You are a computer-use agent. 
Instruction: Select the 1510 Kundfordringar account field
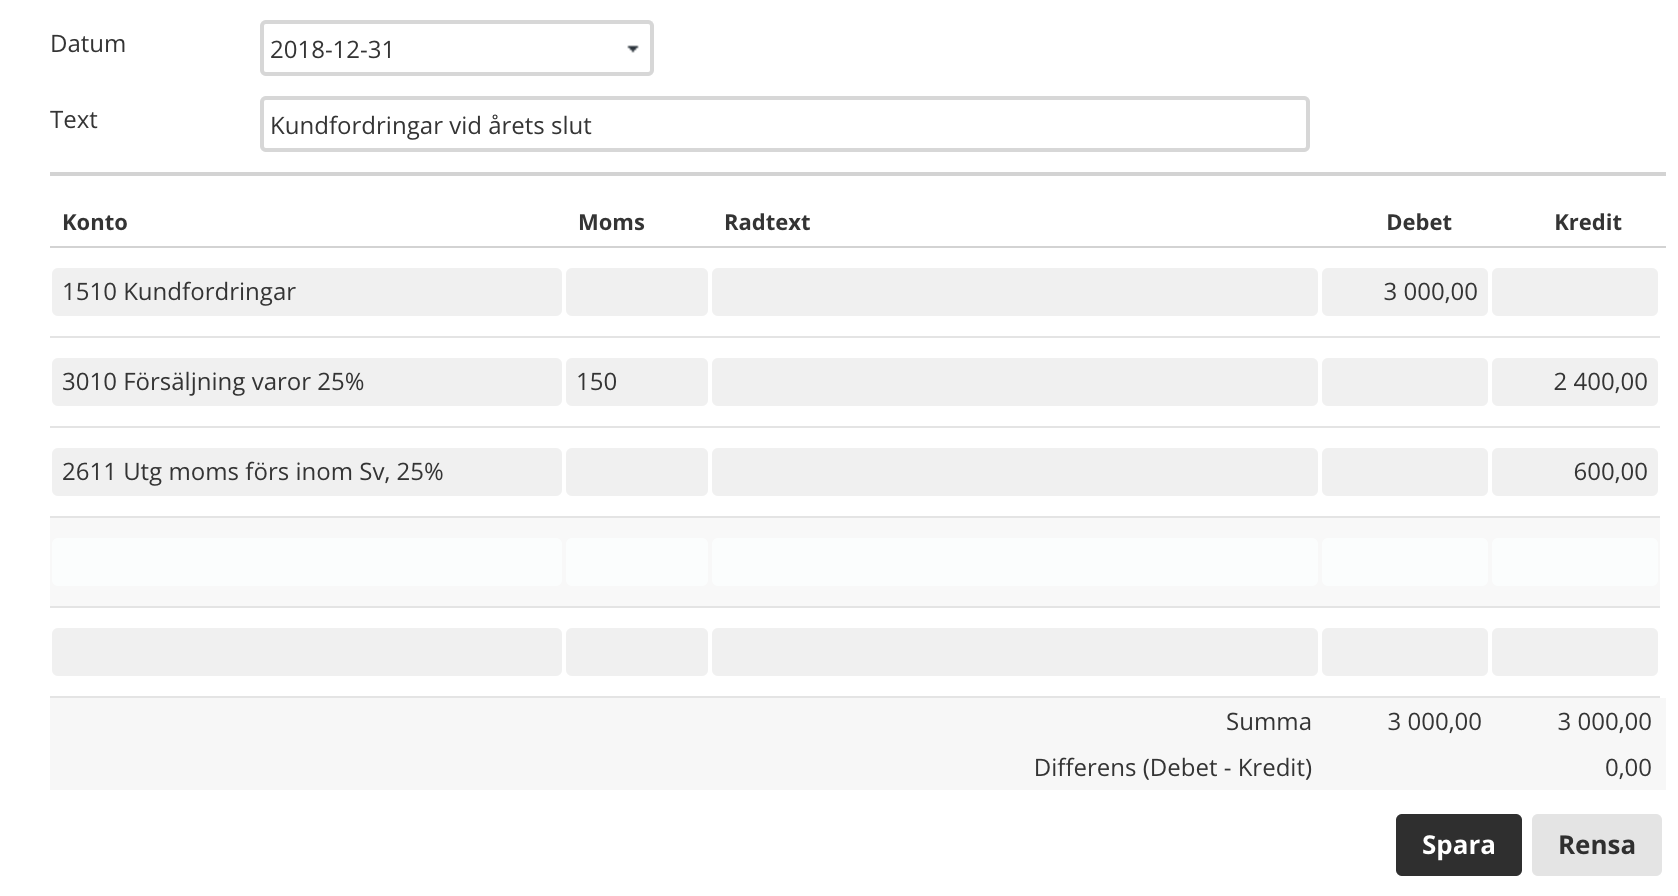[x=306, y=292]
